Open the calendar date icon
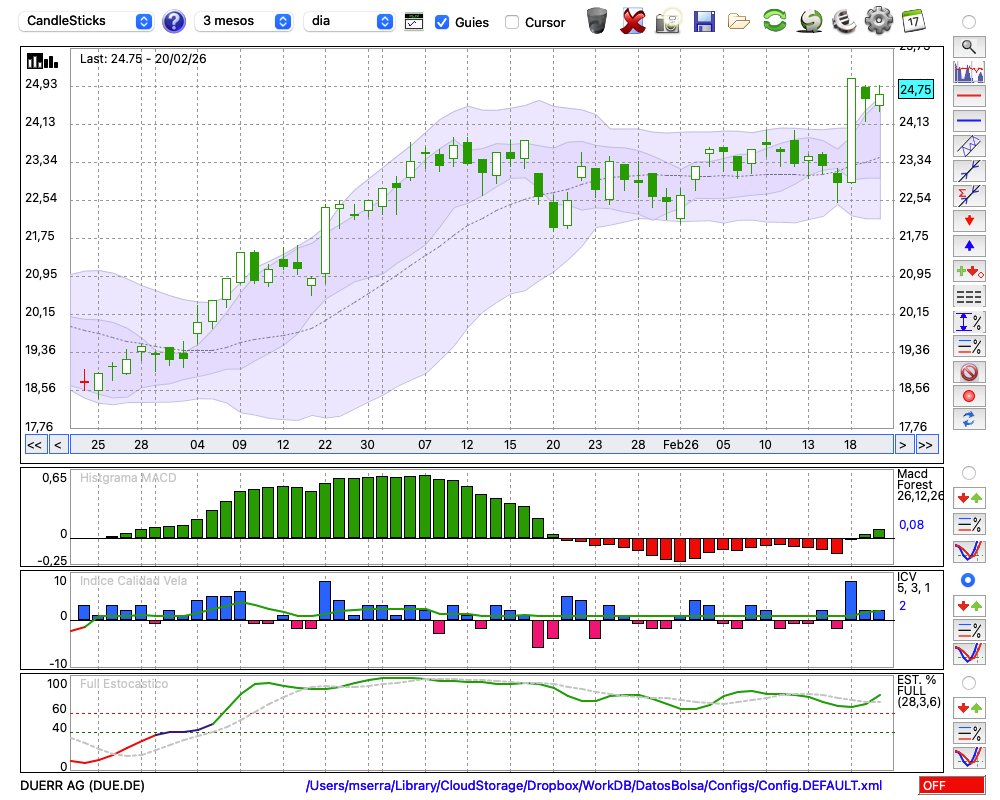 [913, 20]
